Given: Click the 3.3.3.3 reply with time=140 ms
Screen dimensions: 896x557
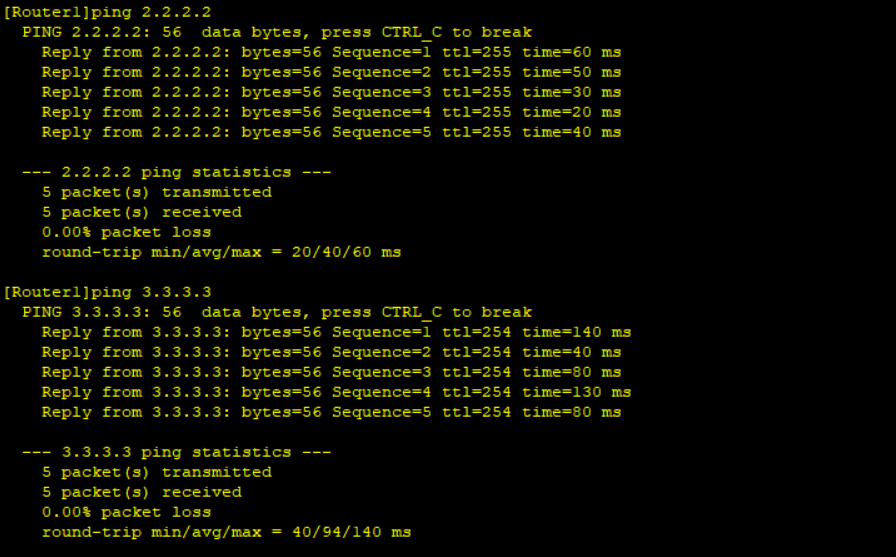Looking at the screenshot, I should tap(337, 332).
